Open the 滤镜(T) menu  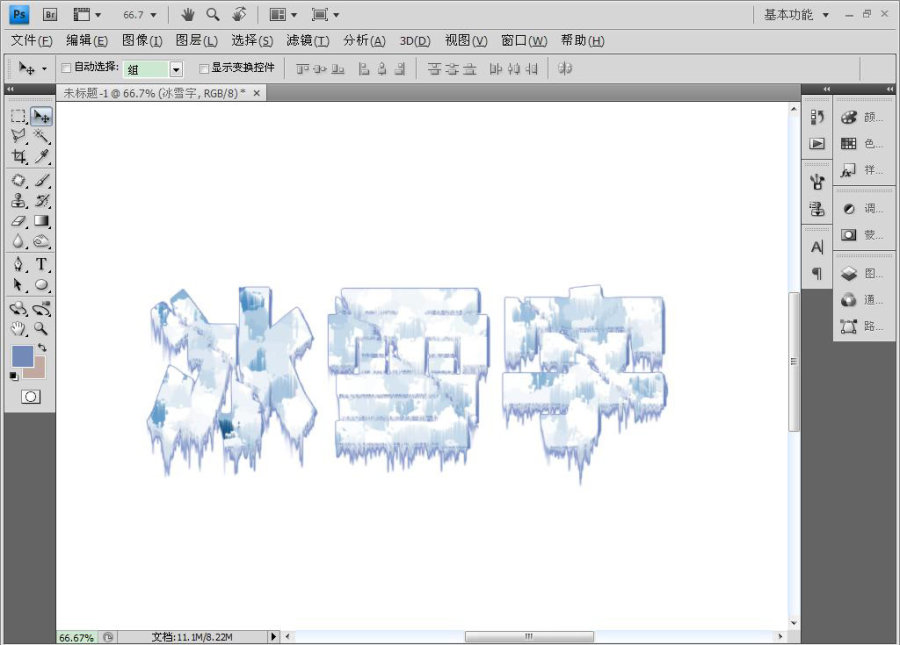coord(308,40)
